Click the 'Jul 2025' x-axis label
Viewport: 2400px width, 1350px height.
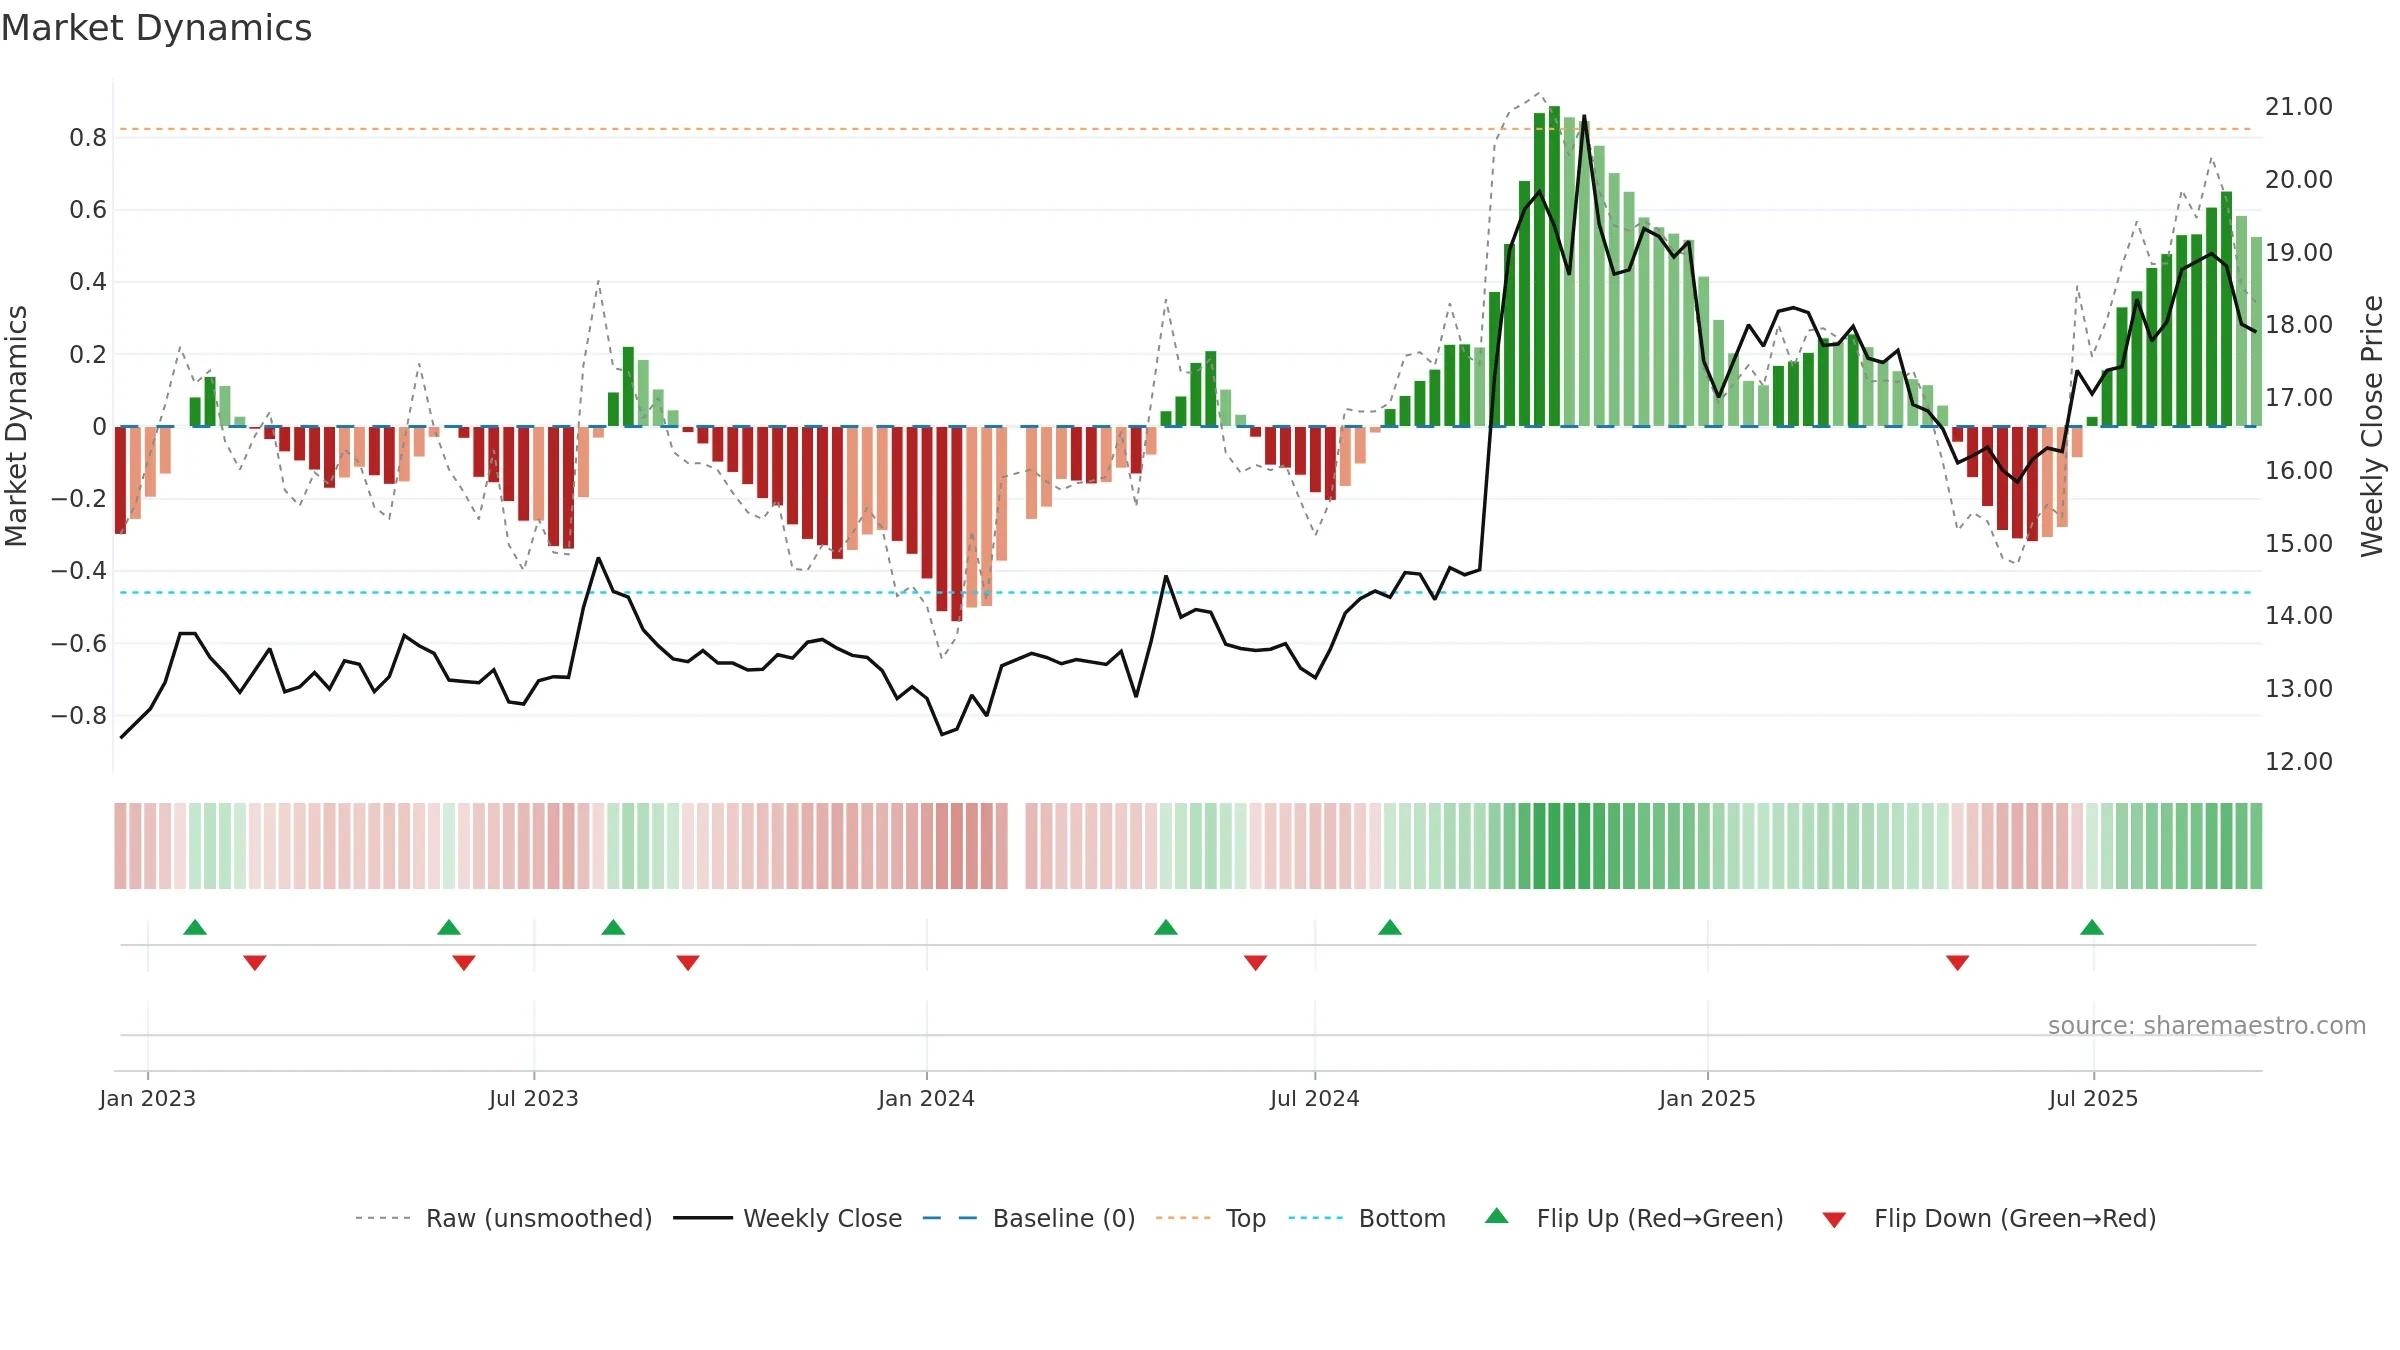2094,1099
